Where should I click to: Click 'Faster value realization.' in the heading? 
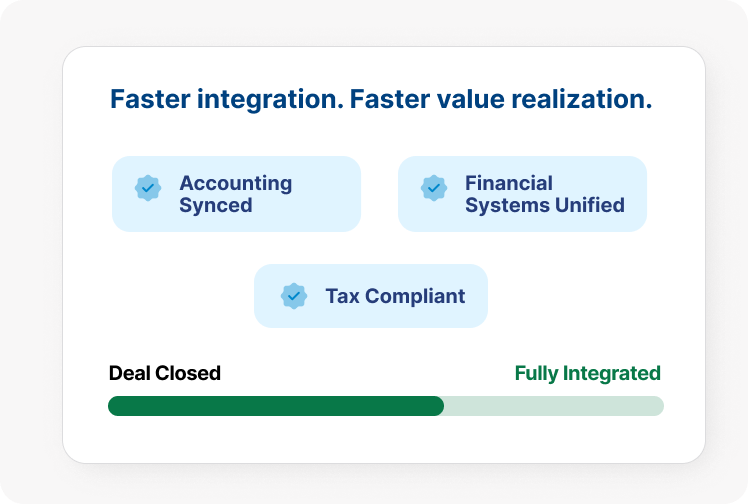(500, 99)
